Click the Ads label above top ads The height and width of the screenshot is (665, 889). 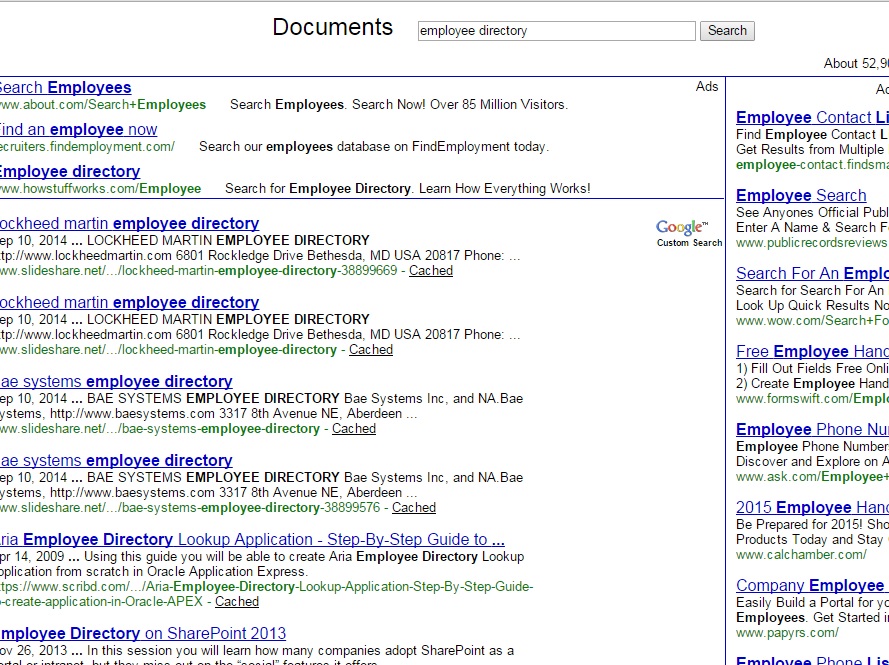click(x=706, y=86)
